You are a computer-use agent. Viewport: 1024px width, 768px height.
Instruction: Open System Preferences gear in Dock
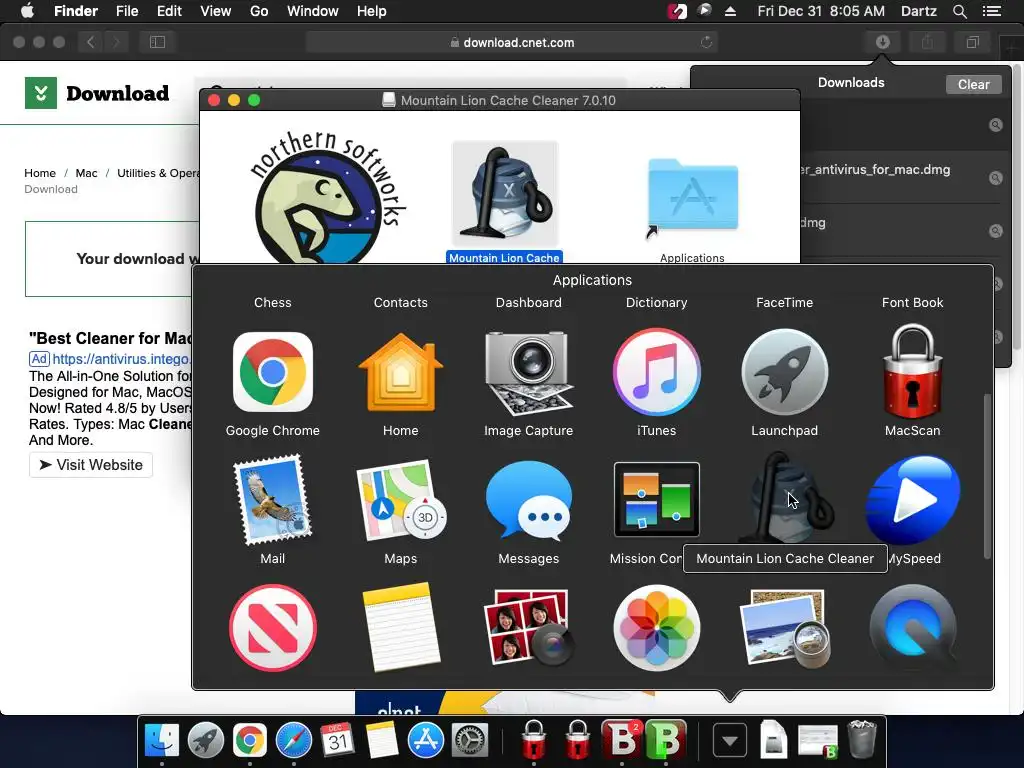pyautogui.click(x=470, y=741)
